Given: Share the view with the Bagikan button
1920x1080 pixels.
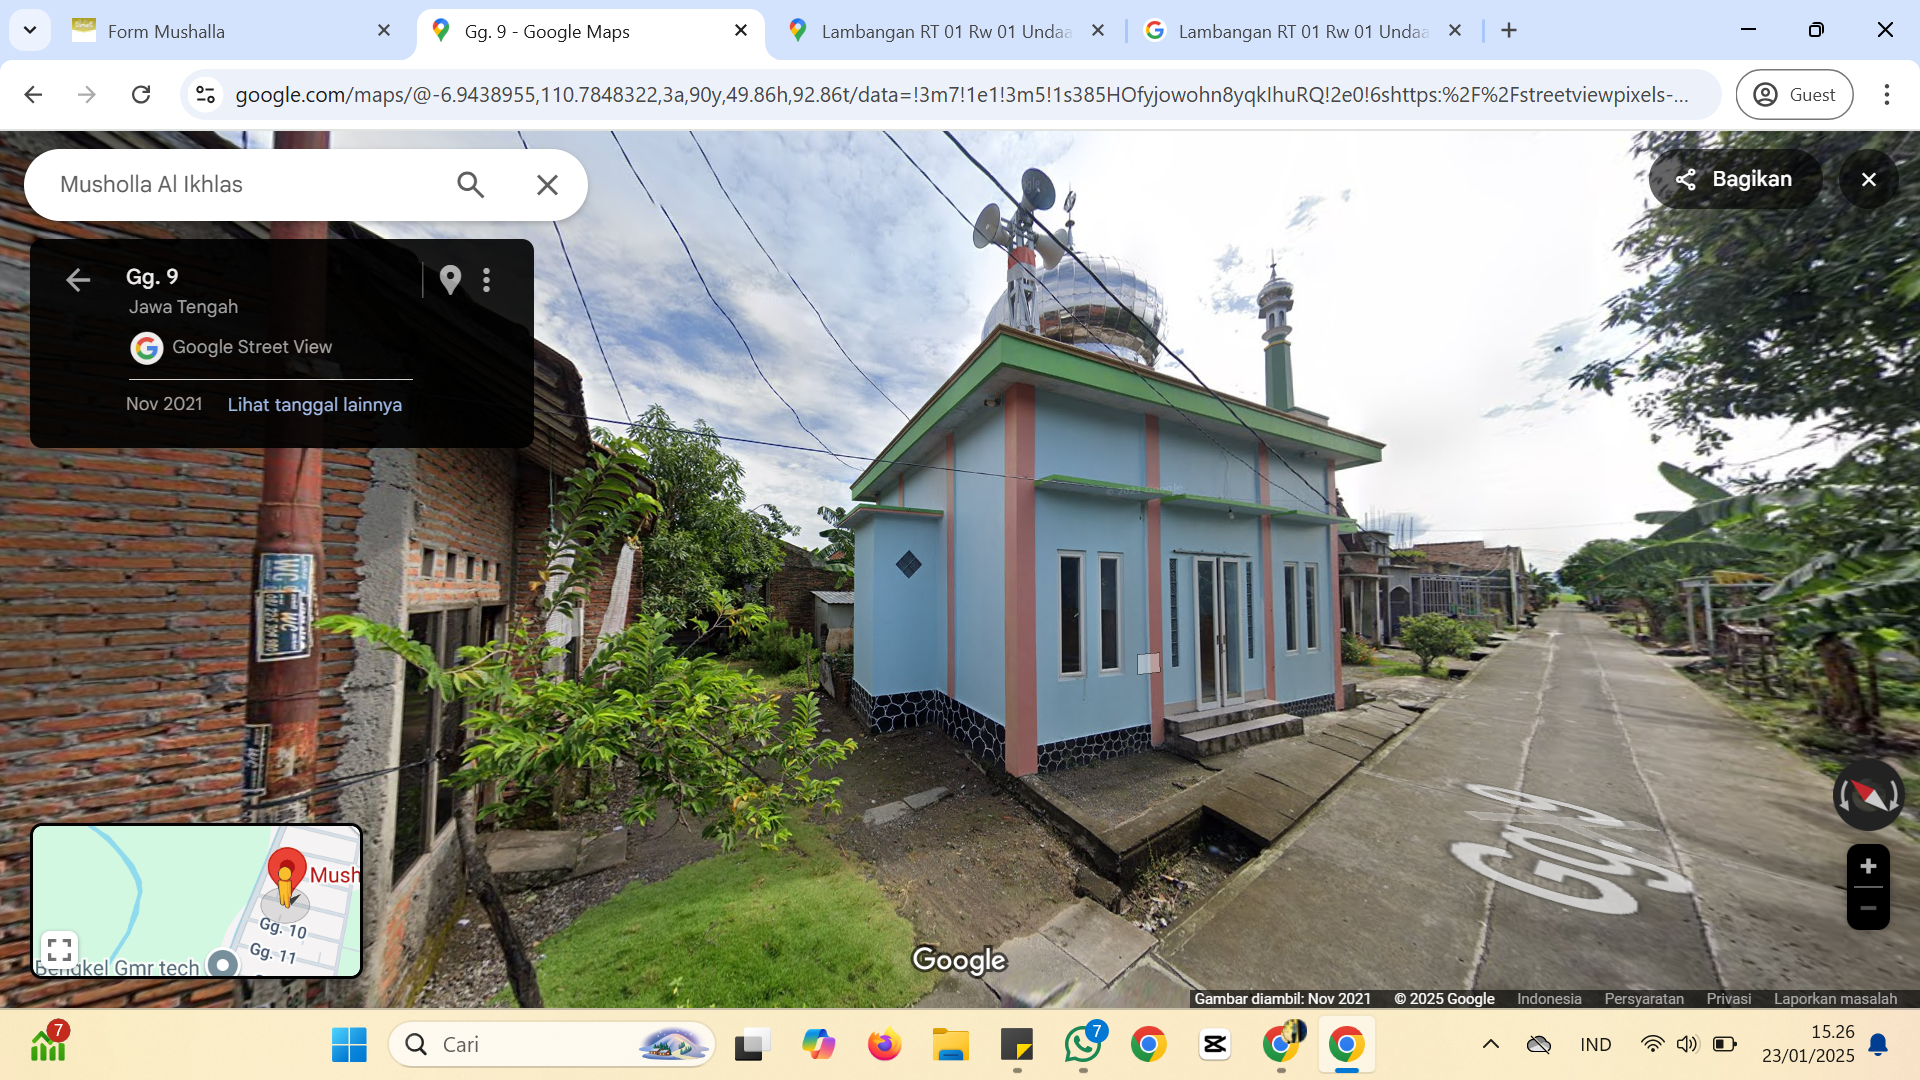Looking at the screenshot, I should pos(1735,179).
